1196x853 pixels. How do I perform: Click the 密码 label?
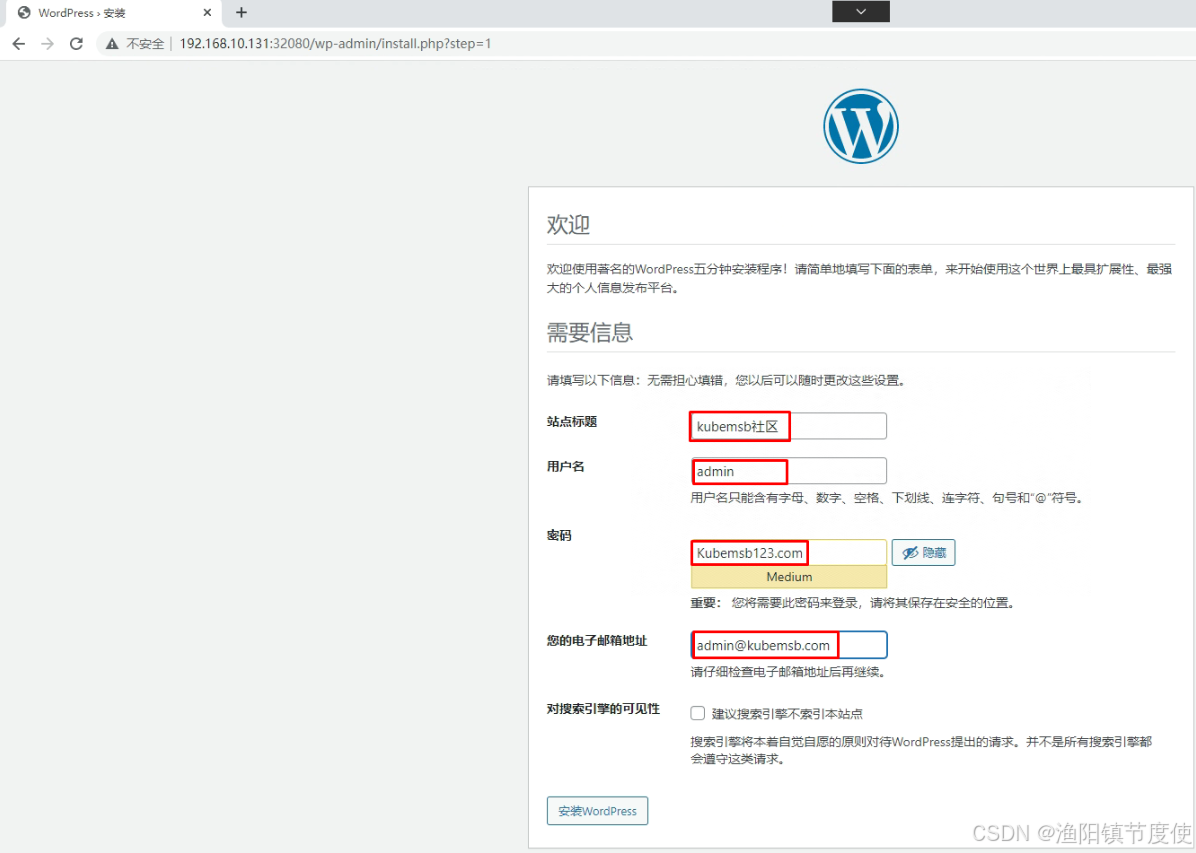[x=559, y=536]
